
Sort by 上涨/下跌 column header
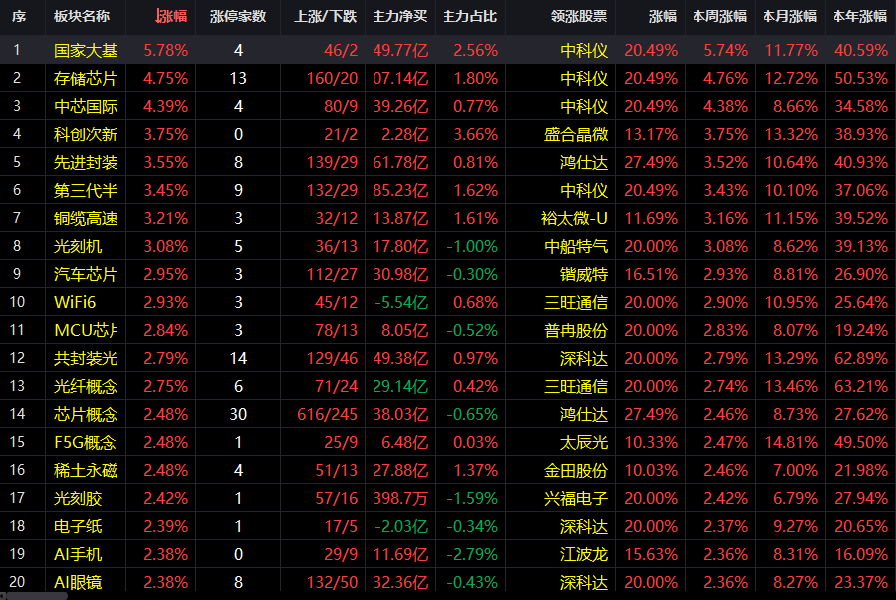pos(325,17)
